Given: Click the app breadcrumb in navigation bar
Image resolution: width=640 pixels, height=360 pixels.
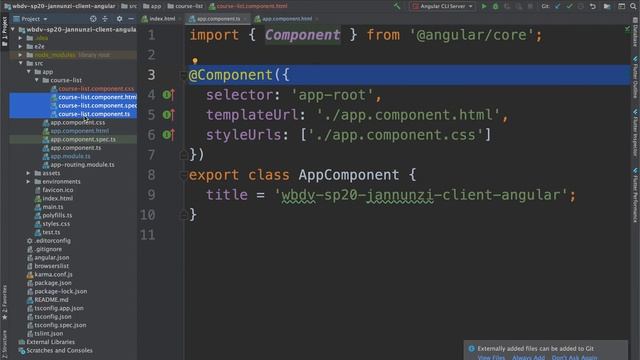Looking at the screenshot, I should pos(152,6).
